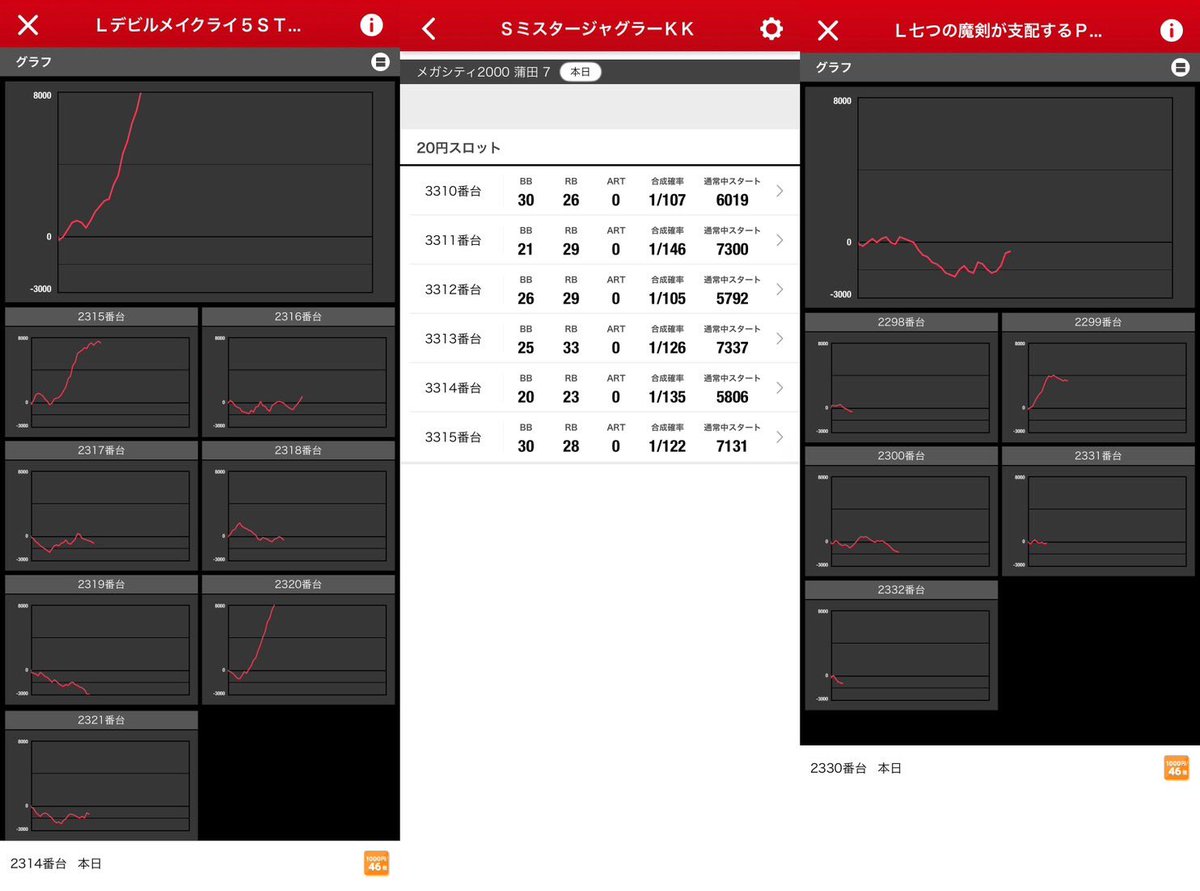
Task: Tap グラフ header in left panel
Action: (x=33, y=62)
